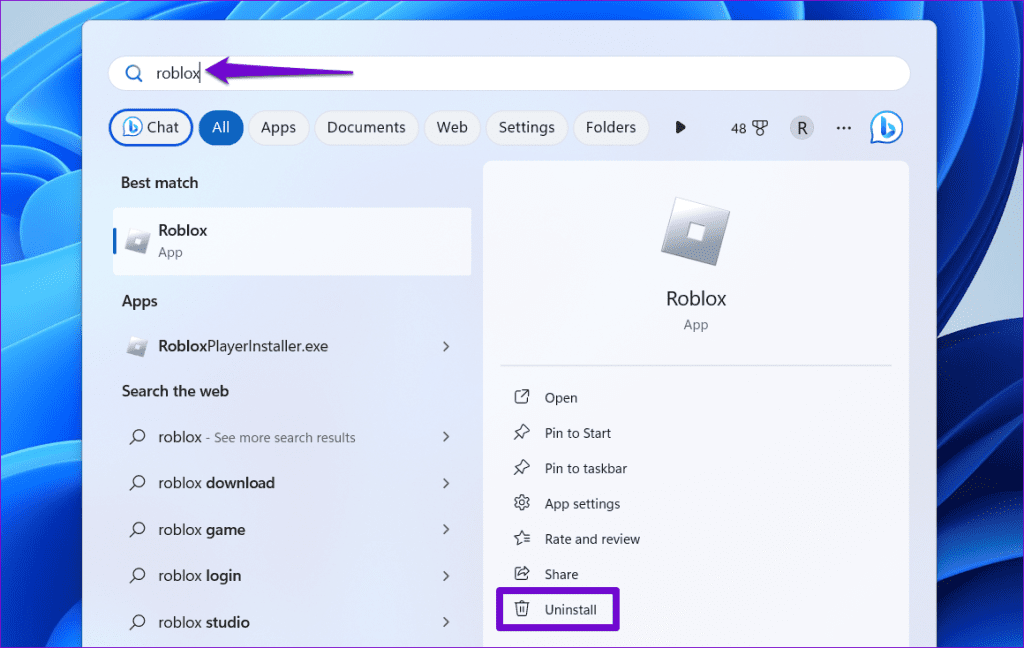Expand the roblox download suggestion arrow
The image size is (1024, 648).
[446, 483]
